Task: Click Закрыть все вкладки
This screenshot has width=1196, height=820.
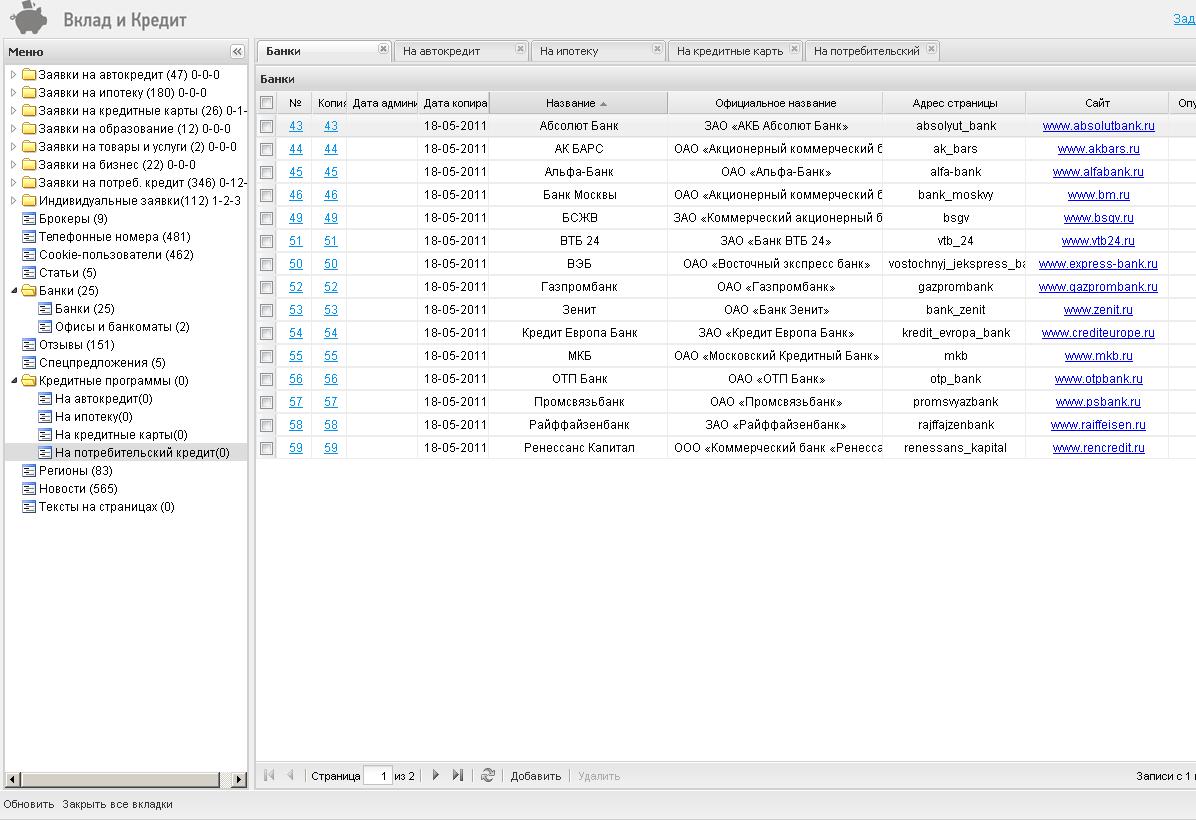Action: 117,804
